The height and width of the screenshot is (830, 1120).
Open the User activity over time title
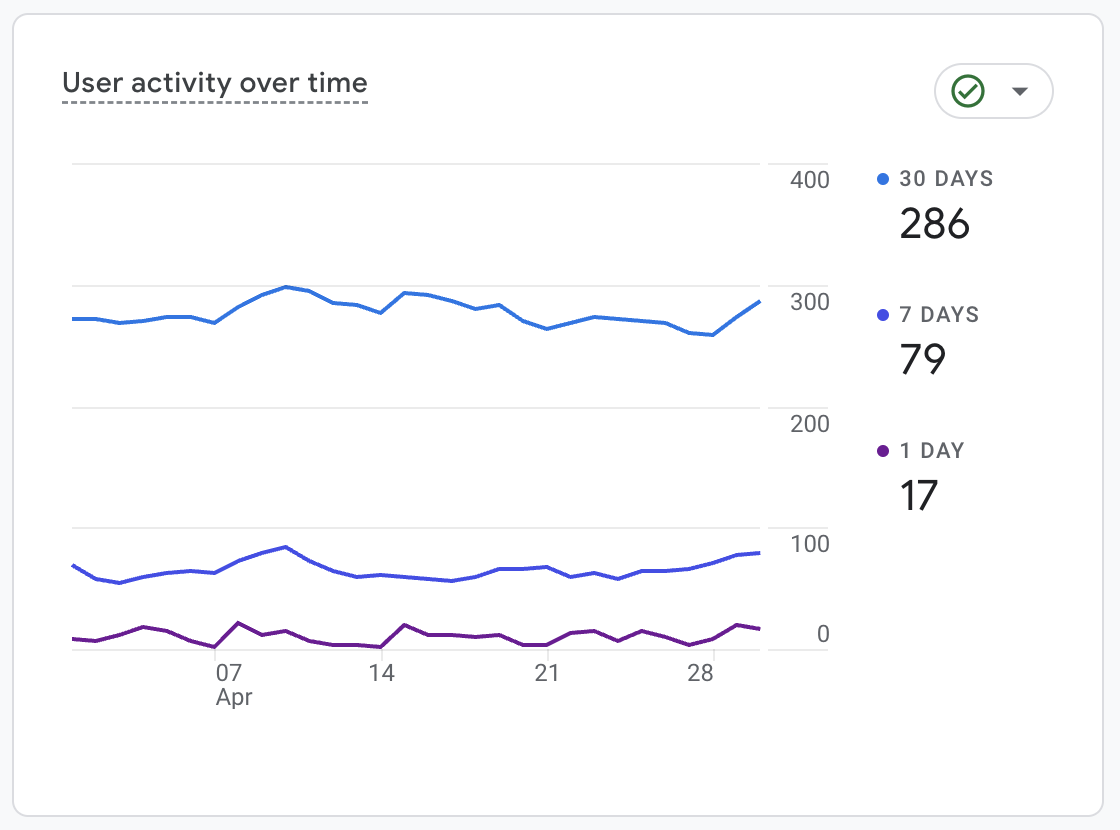pyautogui.click(x=215, y=83)
